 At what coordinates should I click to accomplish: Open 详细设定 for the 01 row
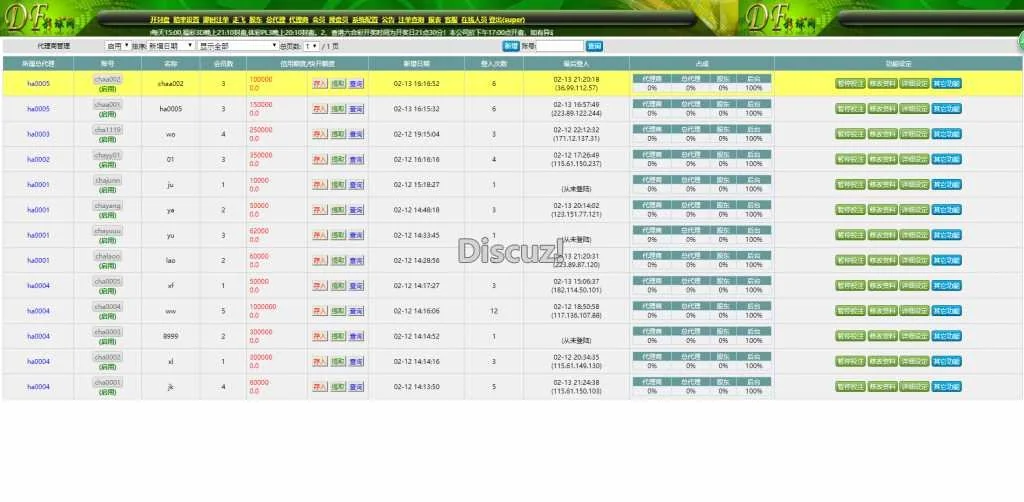point(914,159)
